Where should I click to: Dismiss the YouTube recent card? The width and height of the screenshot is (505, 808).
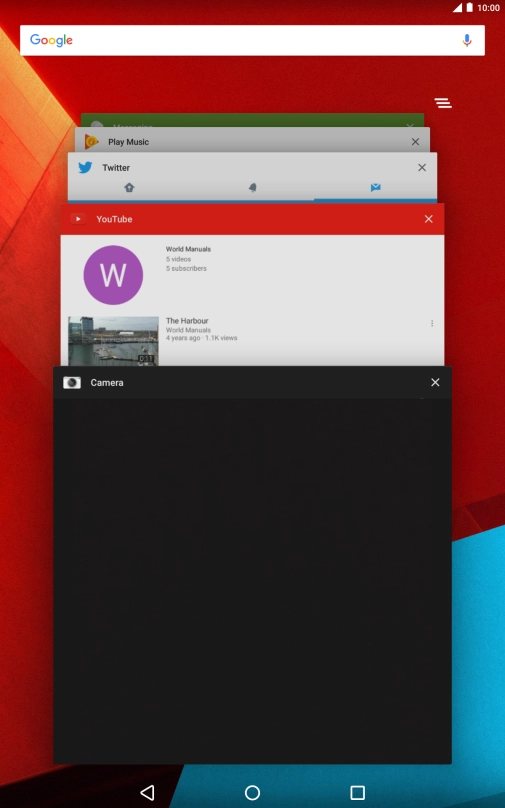pos(429,219)
